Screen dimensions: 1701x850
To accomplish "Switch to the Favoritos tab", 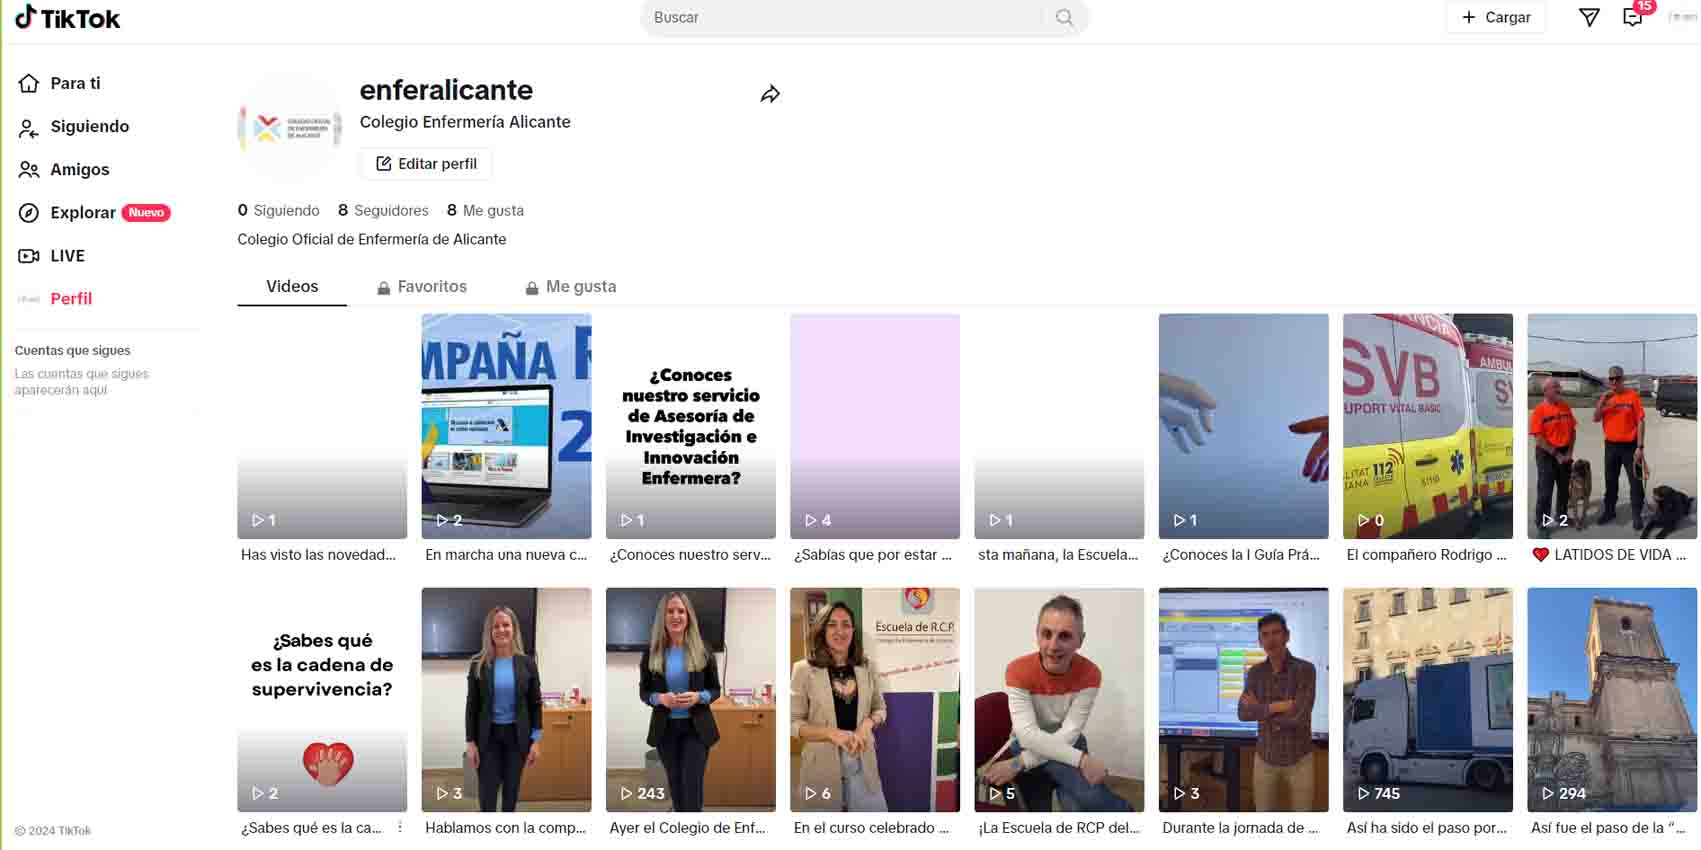I will 422,287.
